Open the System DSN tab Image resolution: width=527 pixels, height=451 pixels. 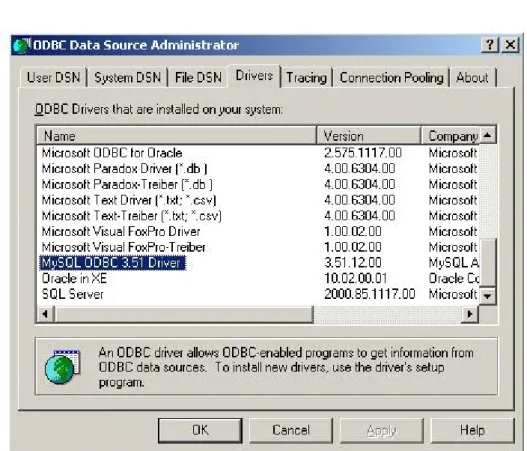[x=127, y=78]
